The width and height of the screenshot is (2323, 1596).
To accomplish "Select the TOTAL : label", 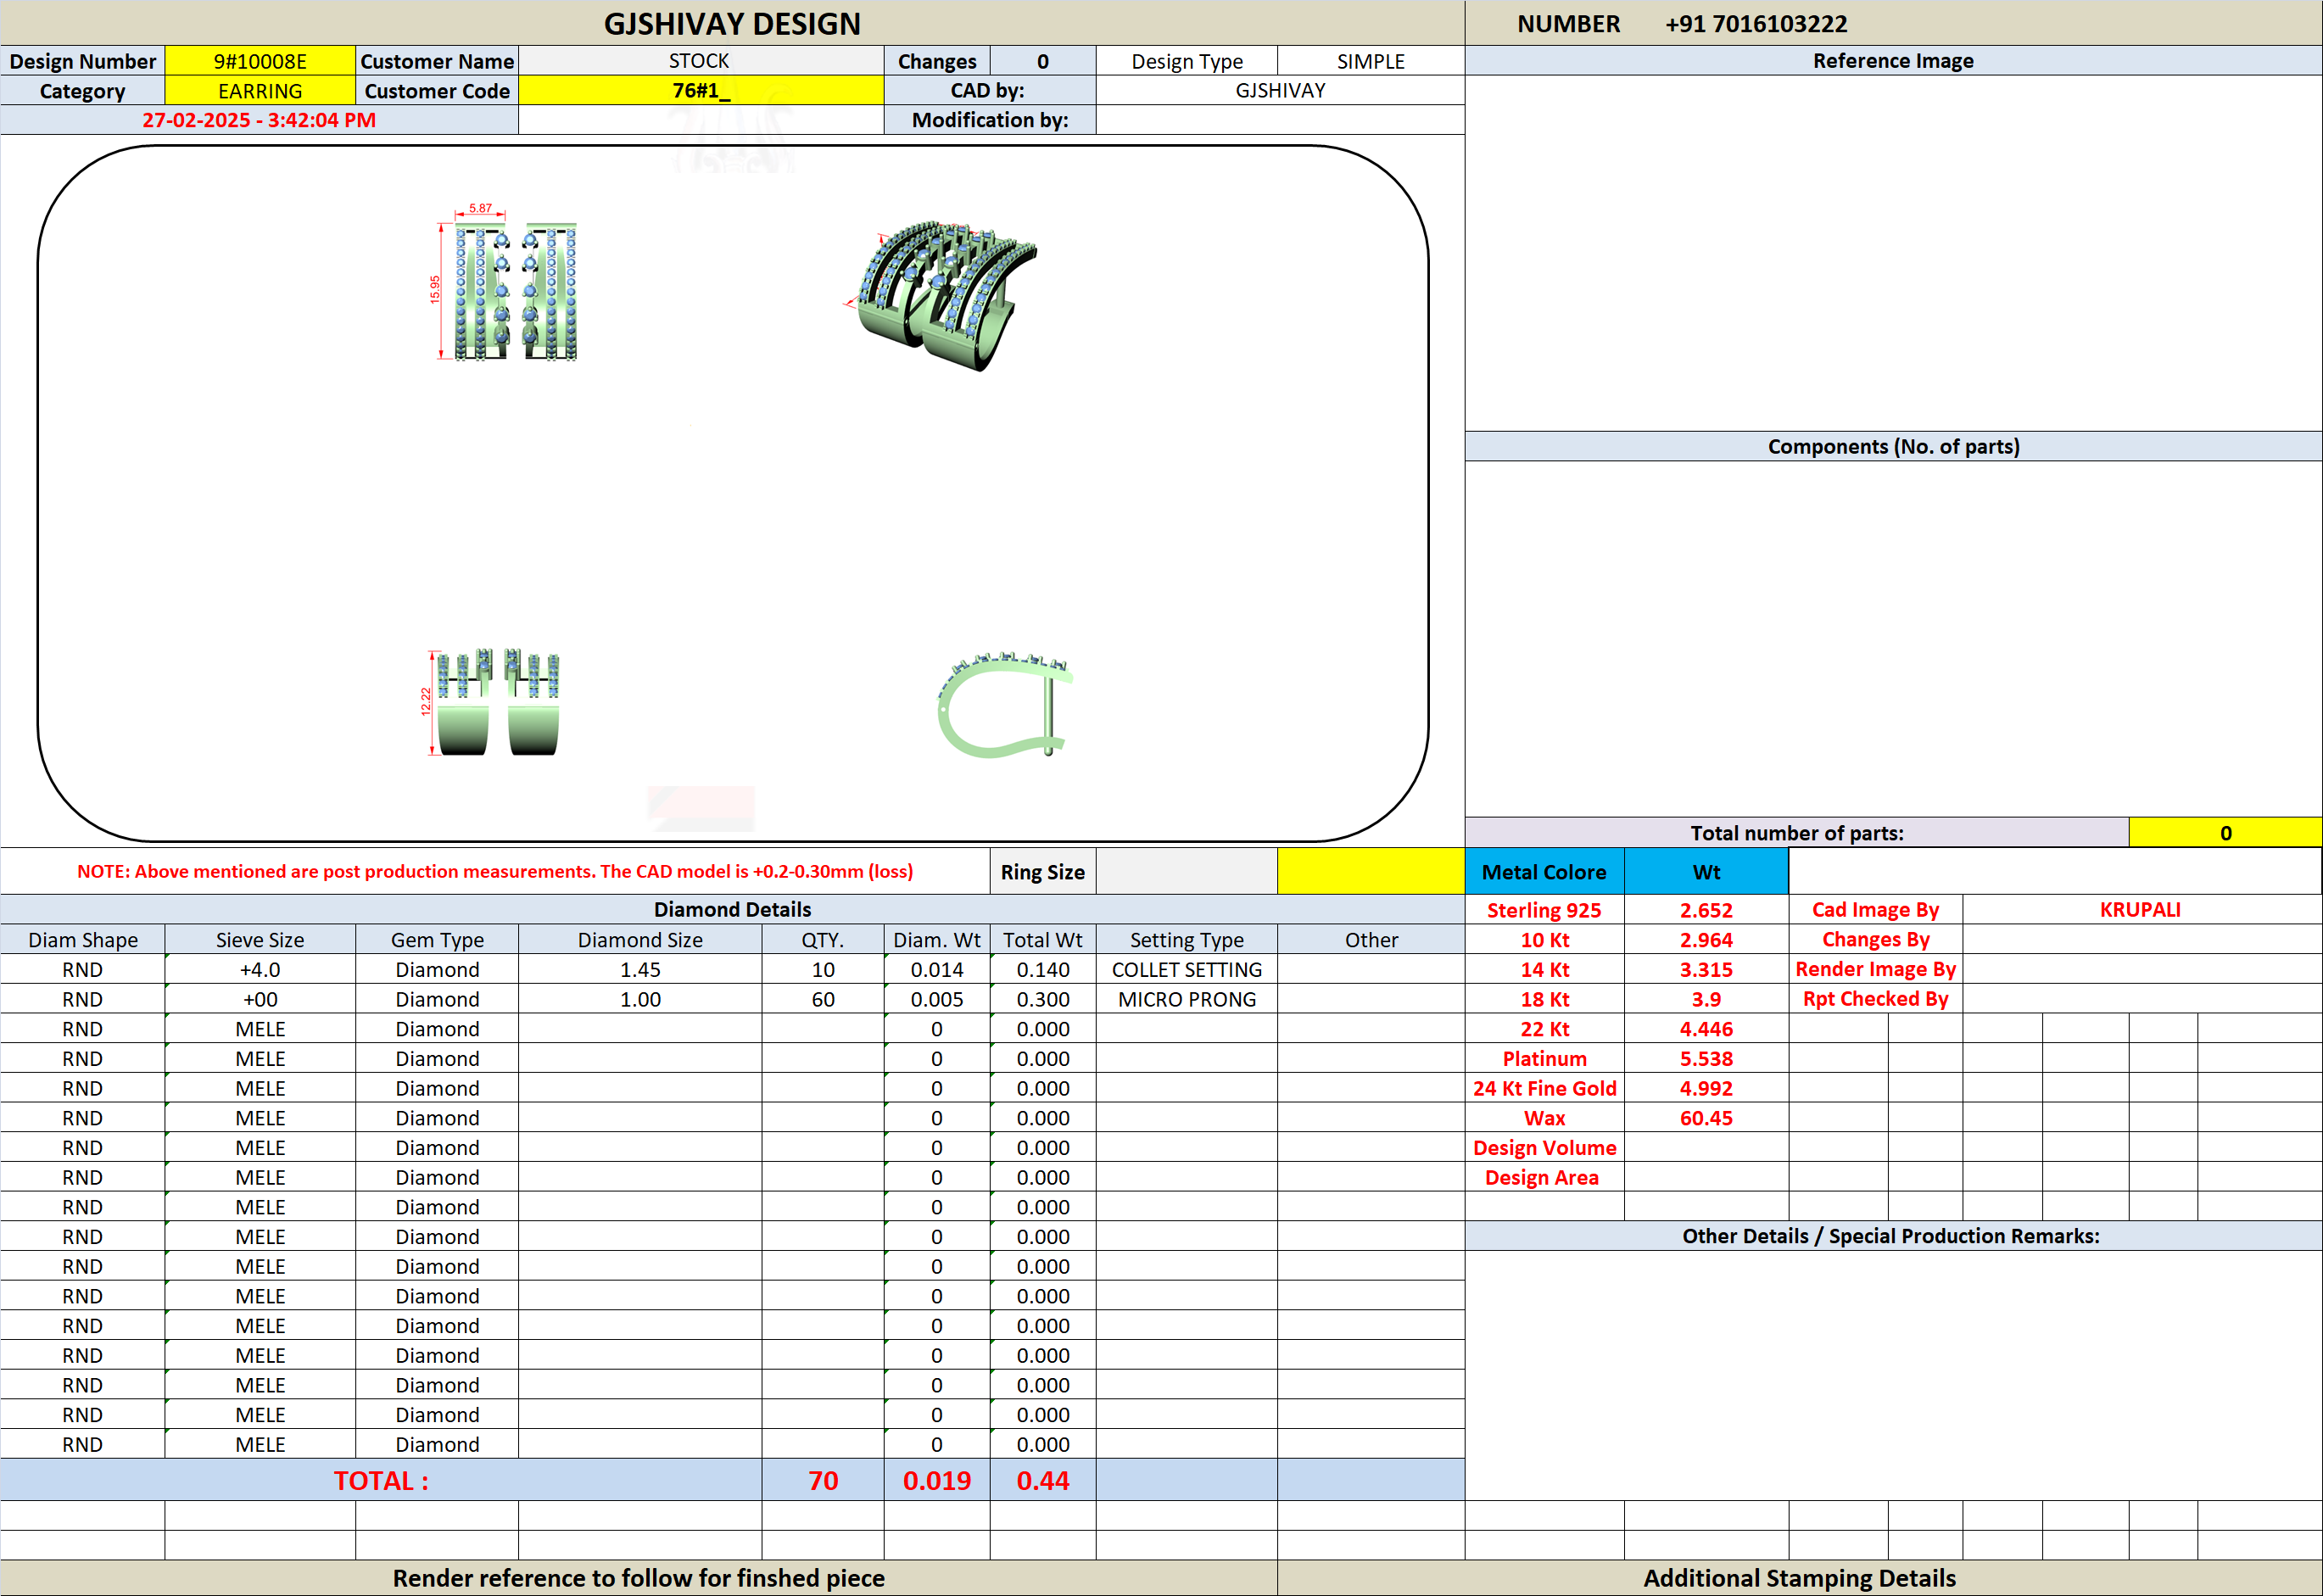I will tap(381, 1480).
